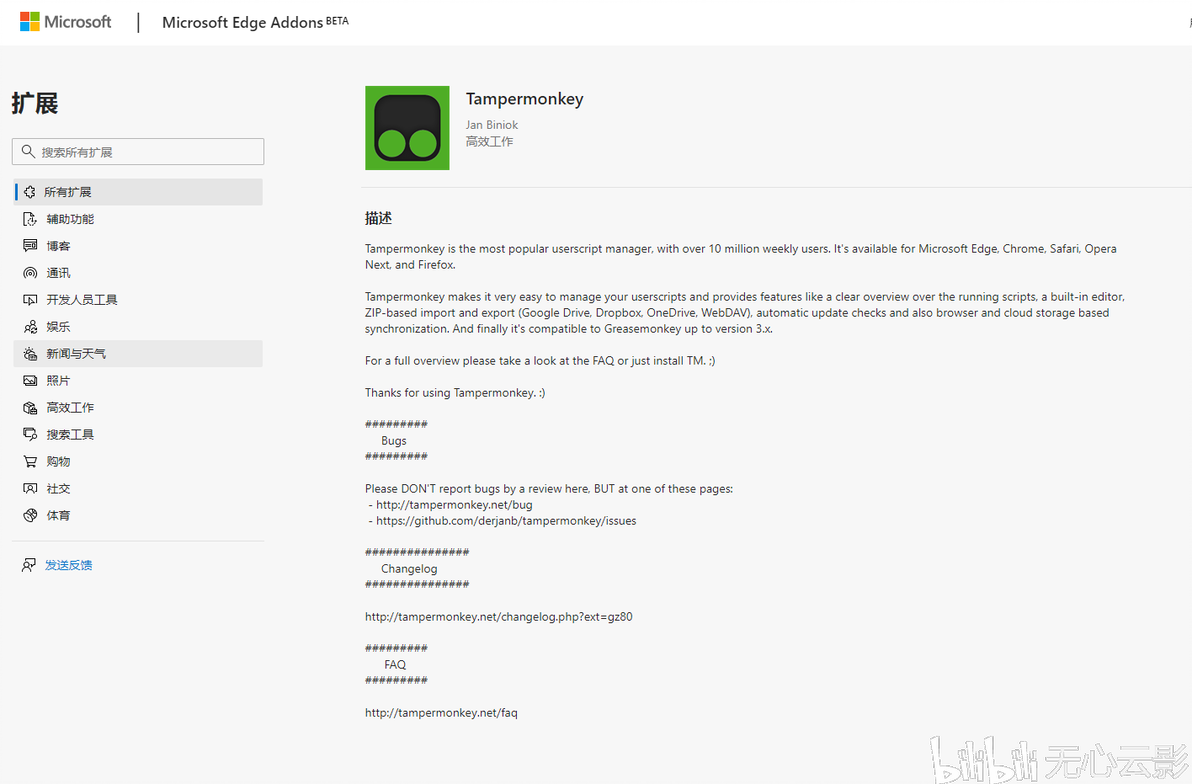Click the 购物 cart icon
This screenshot has height=784, width=1192.
coord(30,462)
